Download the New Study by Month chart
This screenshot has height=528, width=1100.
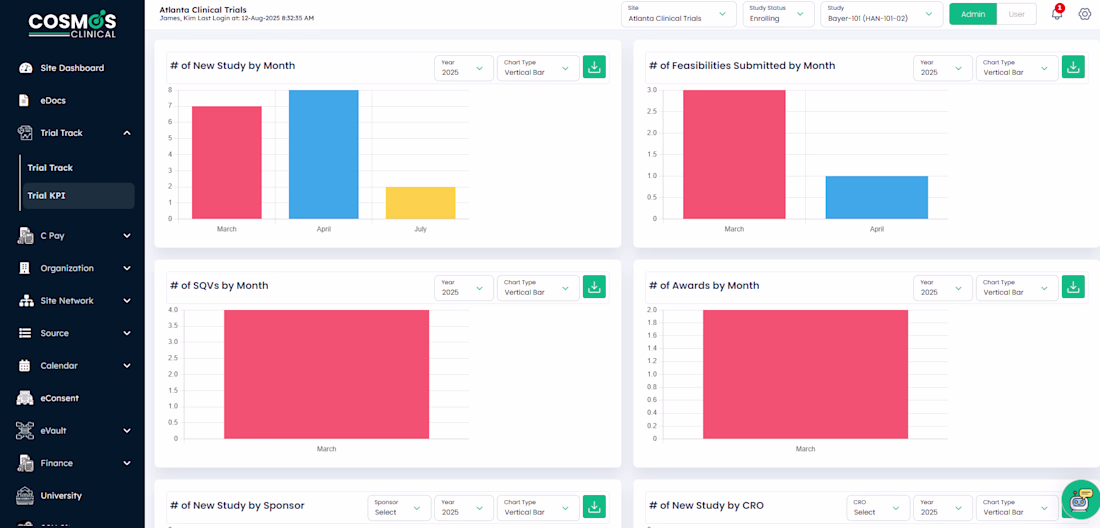[594, 67]
